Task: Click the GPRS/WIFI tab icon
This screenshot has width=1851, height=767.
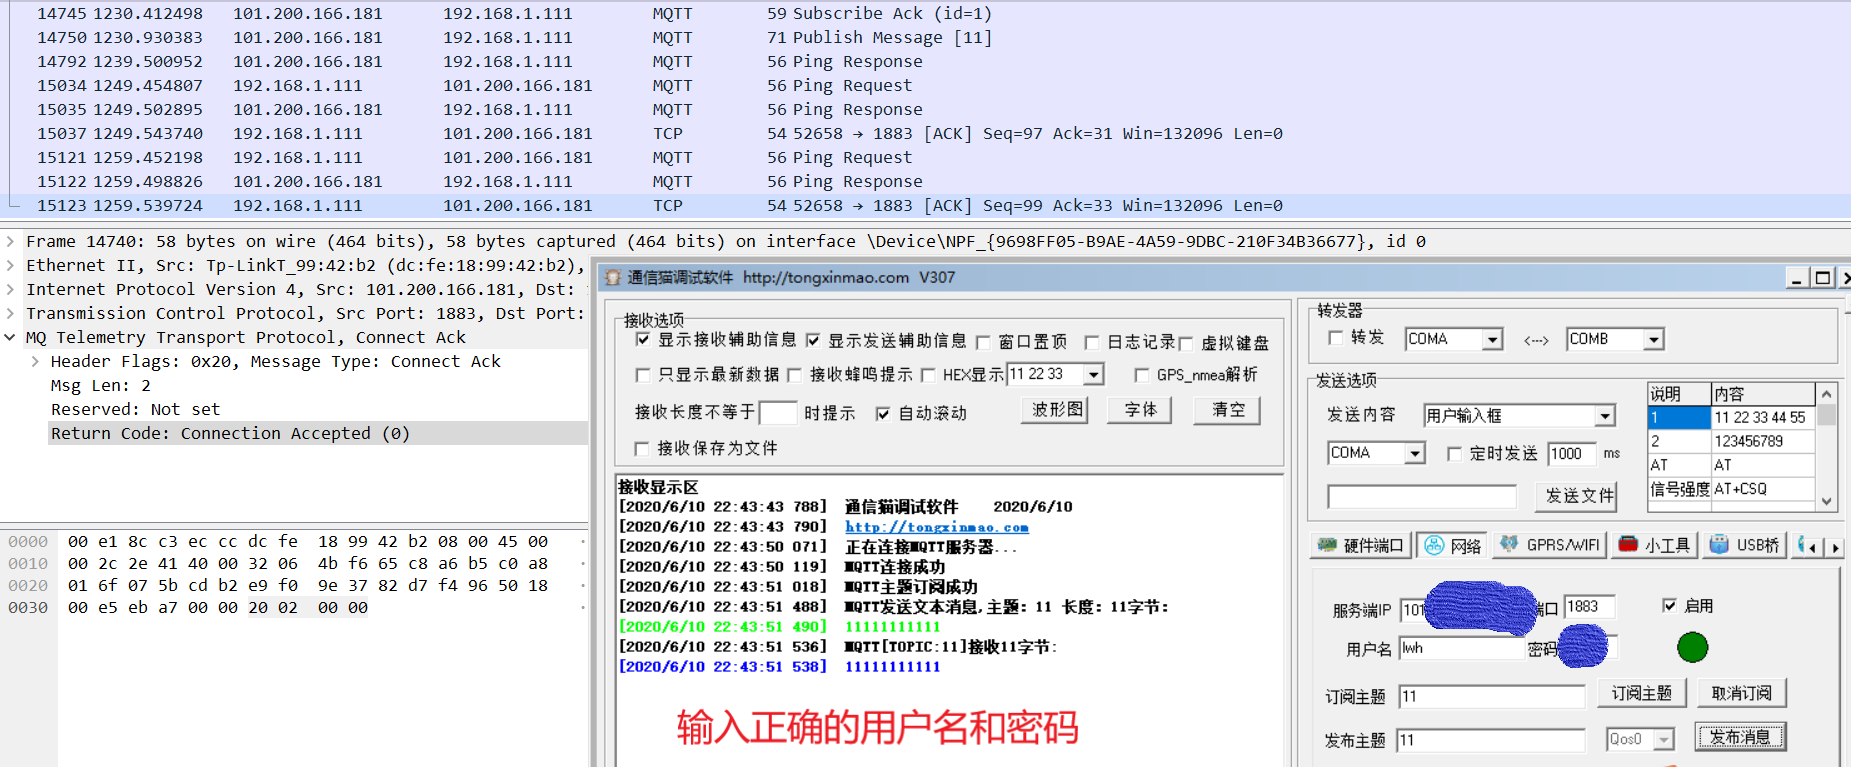Action: pos(1509,544)
